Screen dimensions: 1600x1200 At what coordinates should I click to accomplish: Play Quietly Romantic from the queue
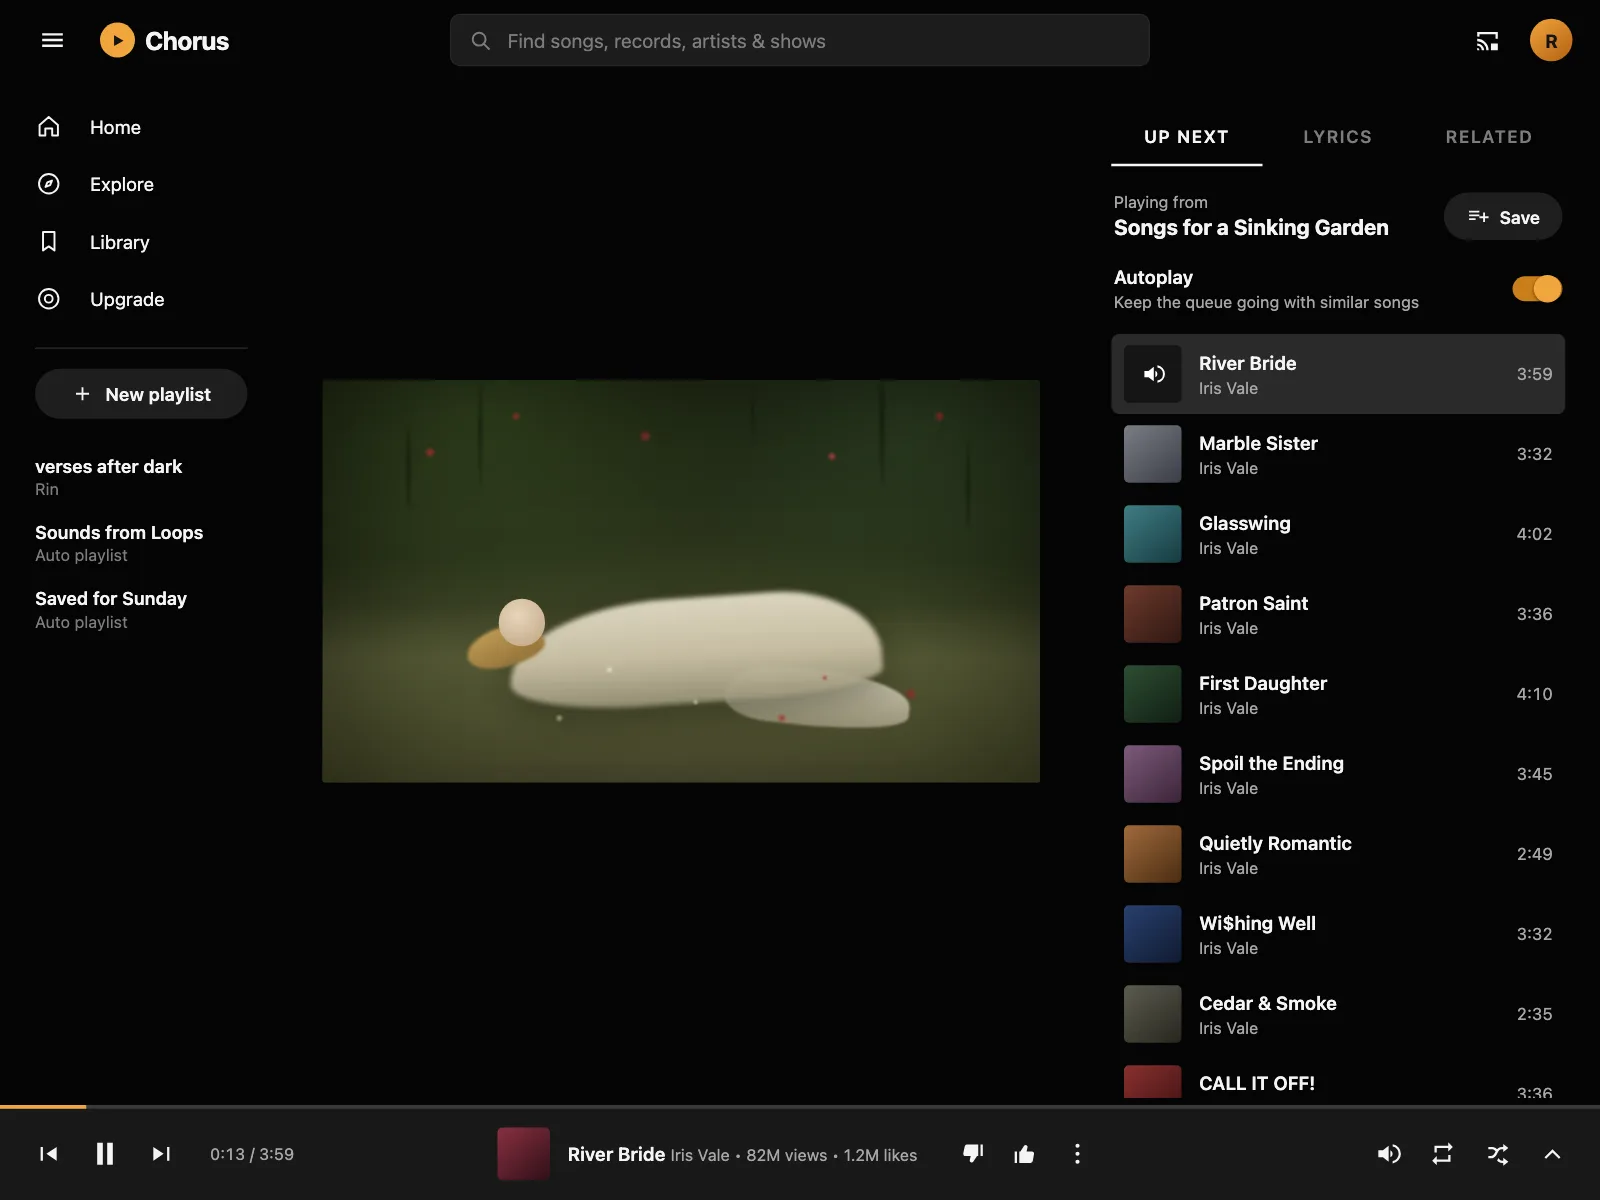(1338, 854)
